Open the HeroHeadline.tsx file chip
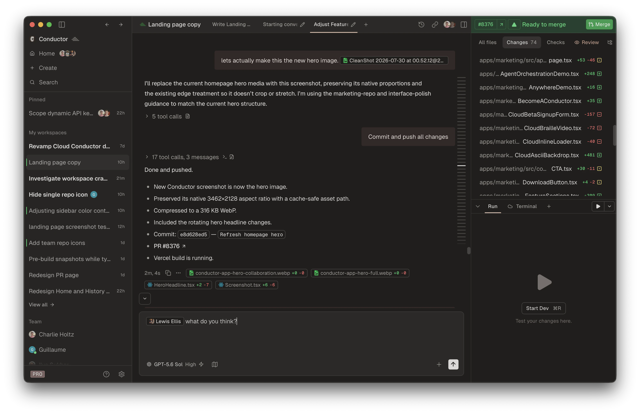640x414 pixels. coord(178,285)
